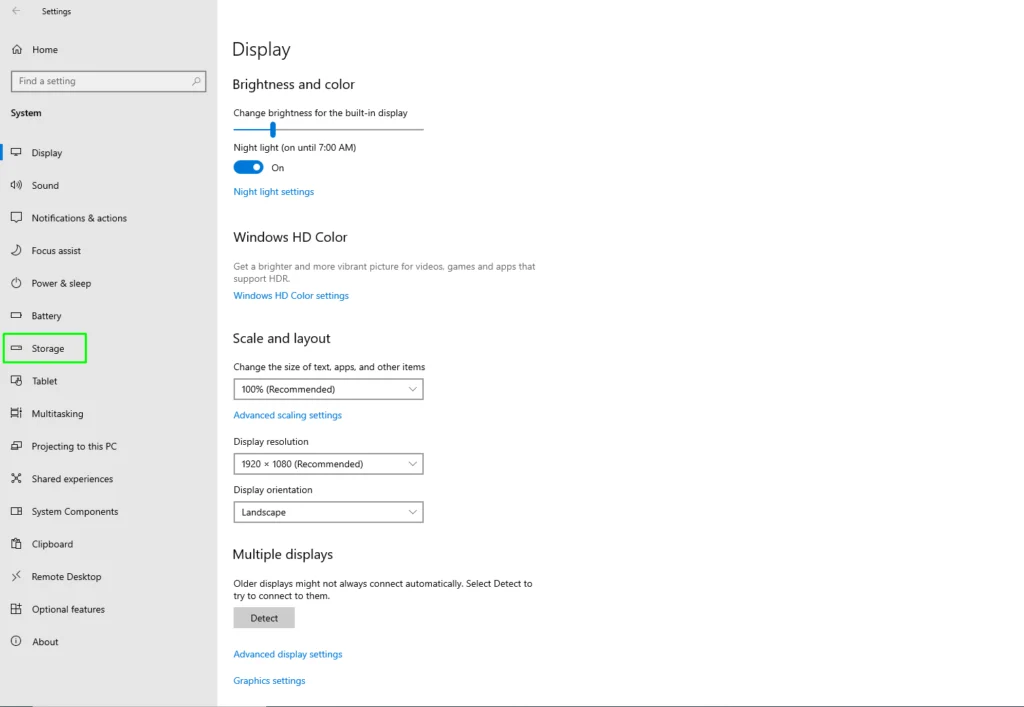Click the Power & sleep icon

pos(16,283)
